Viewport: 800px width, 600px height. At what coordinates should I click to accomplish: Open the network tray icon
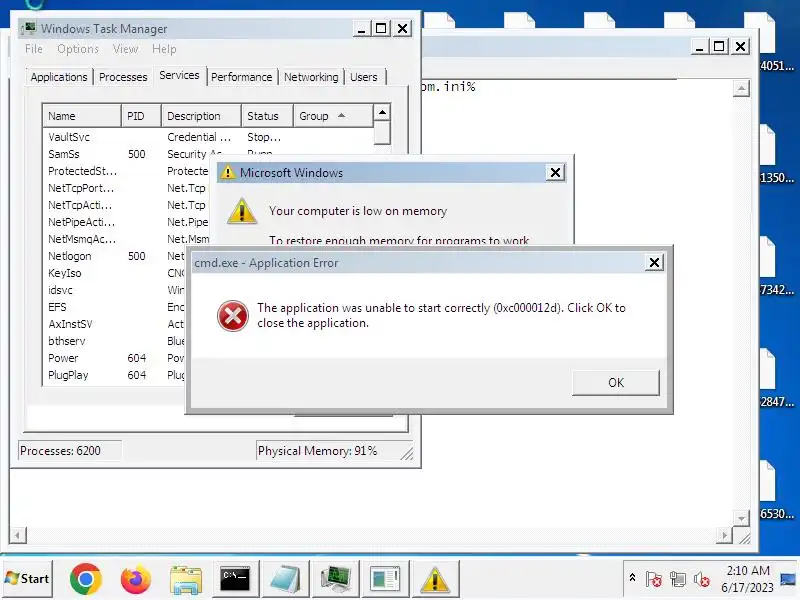(x=678, y=579)
